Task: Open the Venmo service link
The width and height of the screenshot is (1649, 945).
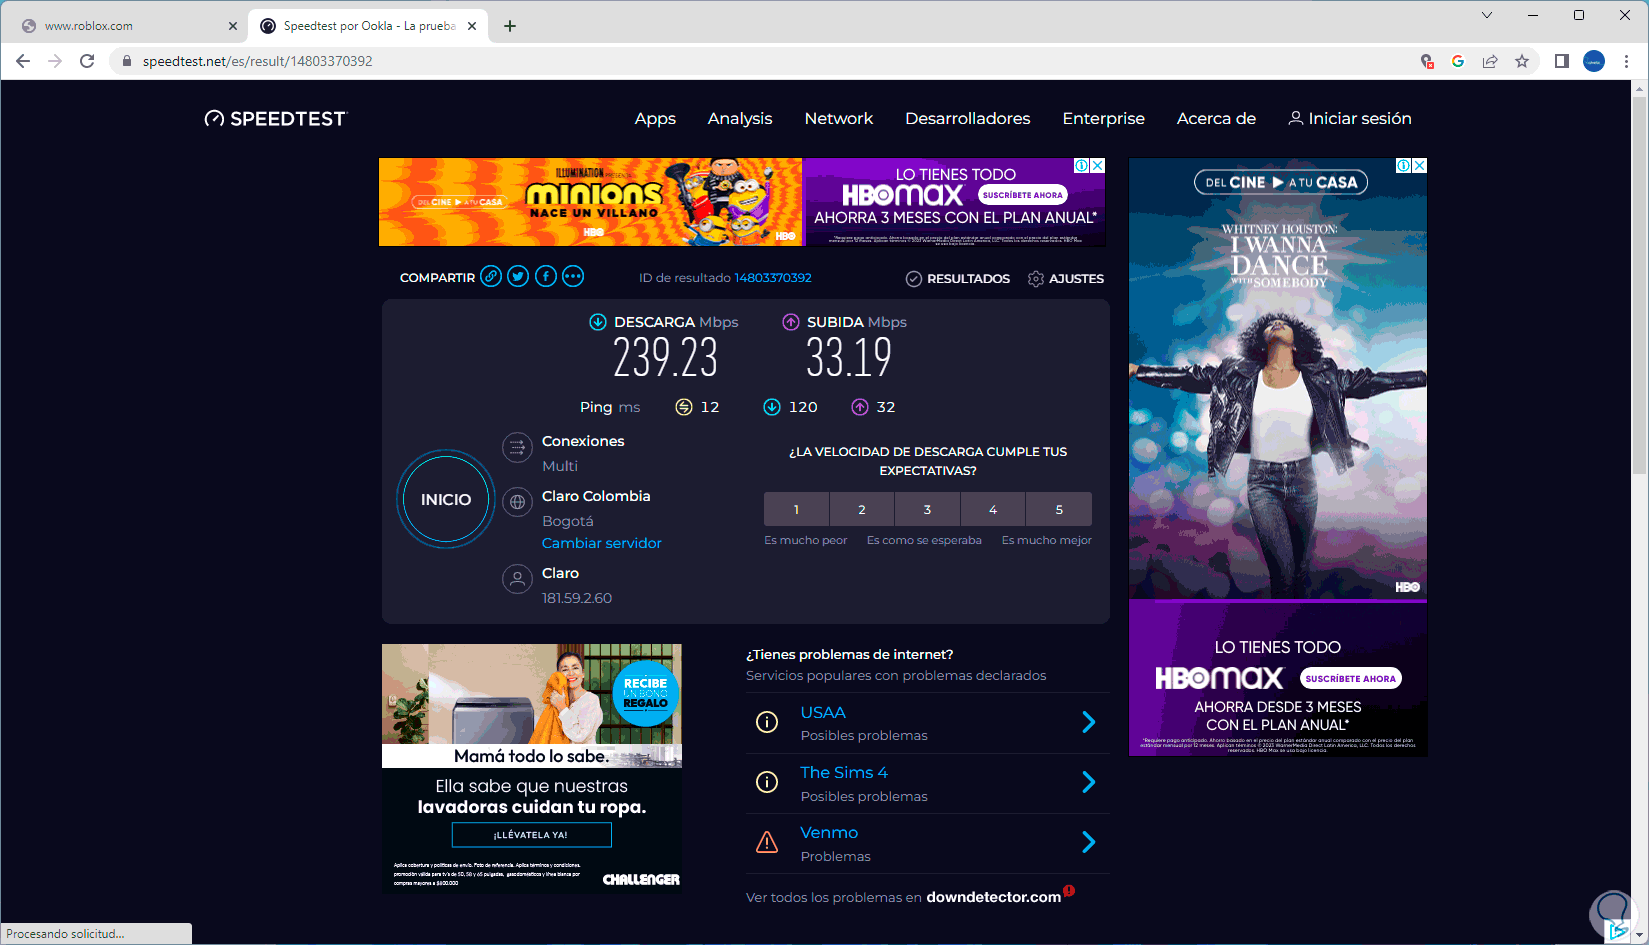Action: tap(829, 832)
